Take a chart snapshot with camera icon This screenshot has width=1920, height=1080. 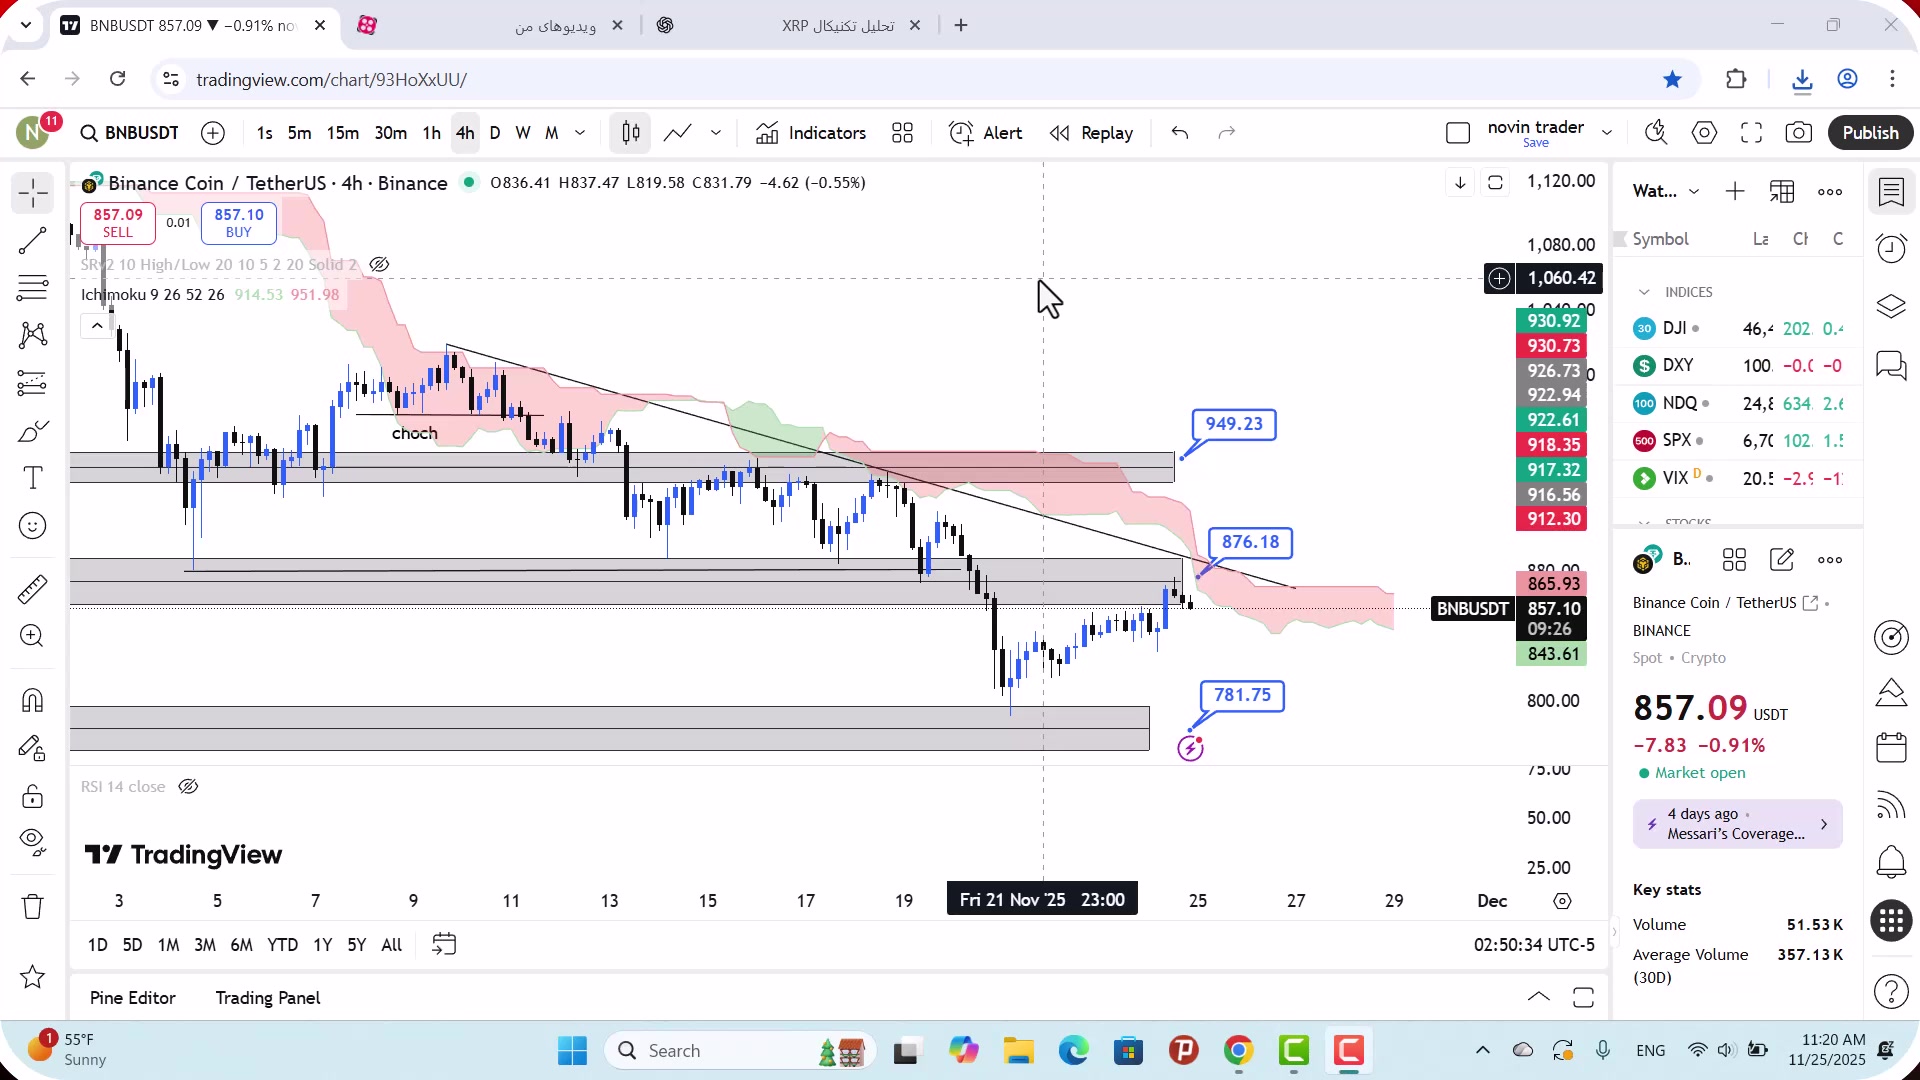pyautogui.click(x=1799, y=133)
